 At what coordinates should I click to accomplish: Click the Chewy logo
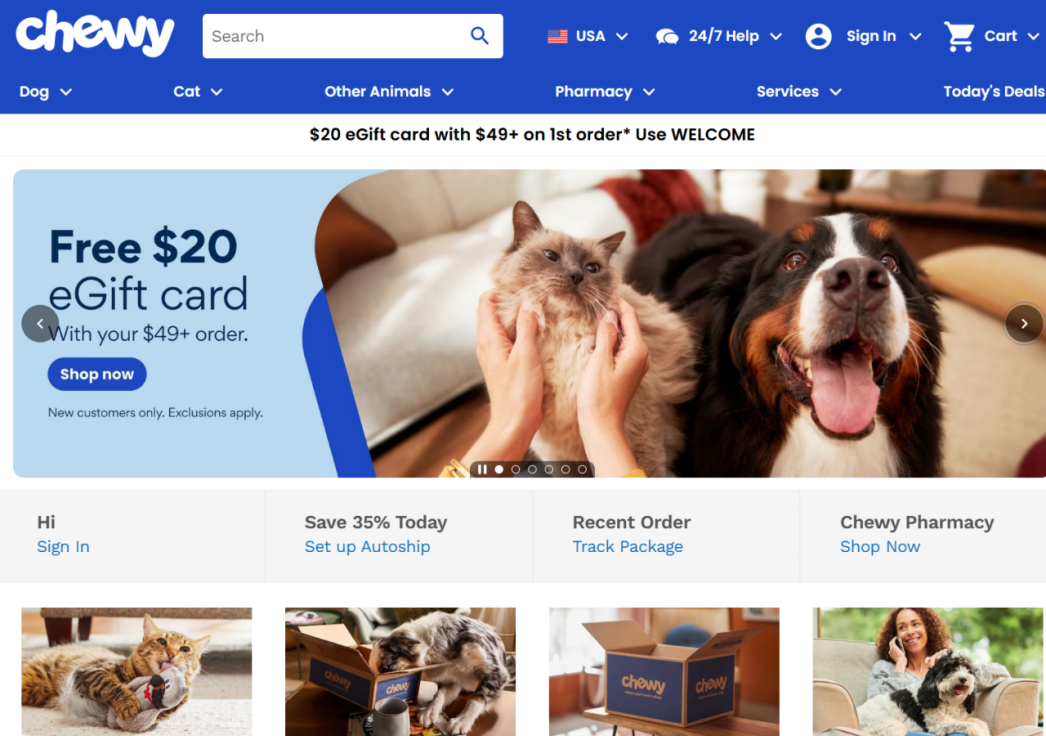click(95, 33)
